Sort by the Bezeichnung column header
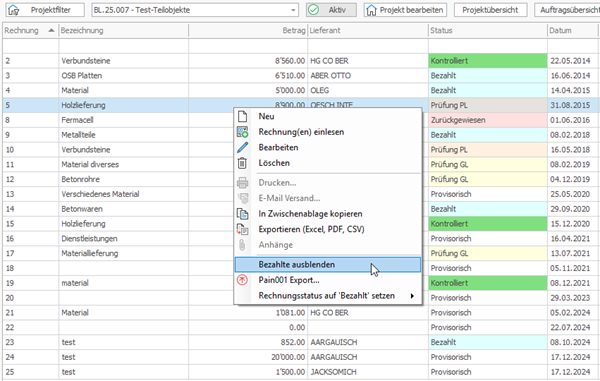This screenshot has width=600, height=381. (x=123, y=31)
